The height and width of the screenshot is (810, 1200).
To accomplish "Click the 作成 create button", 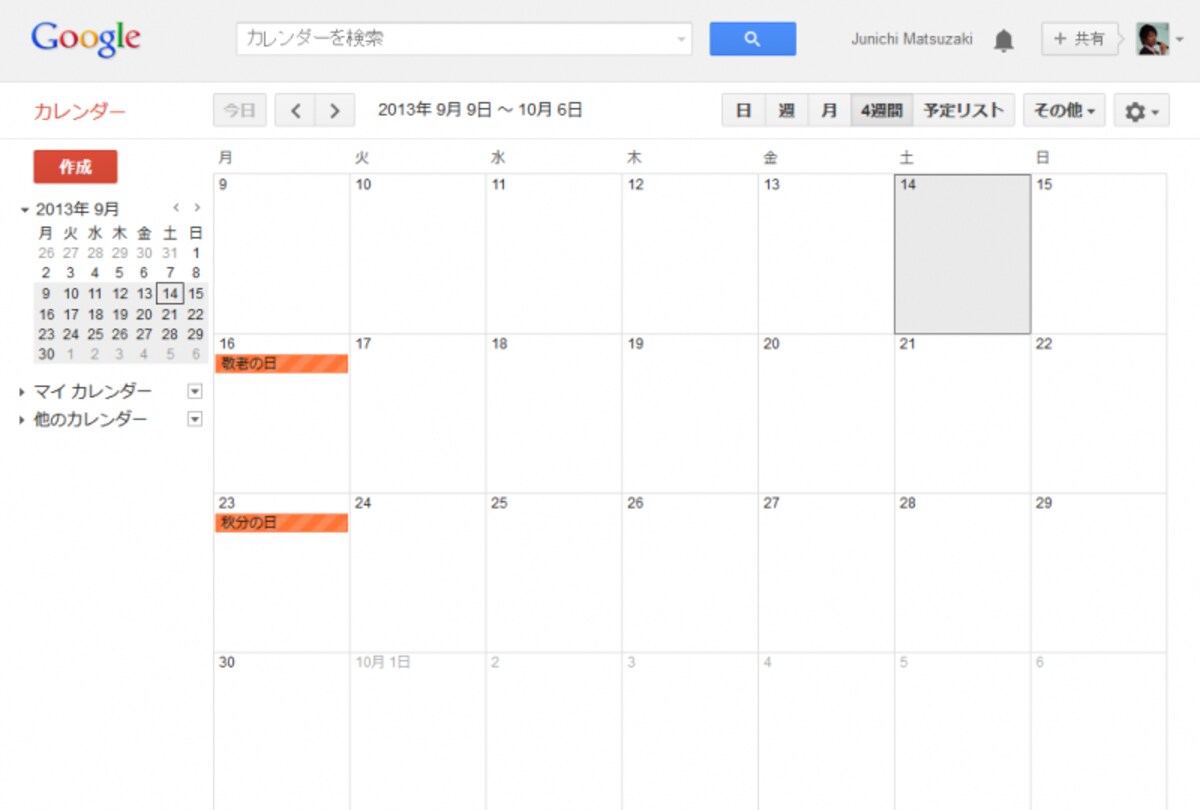I will pos(75,167).
